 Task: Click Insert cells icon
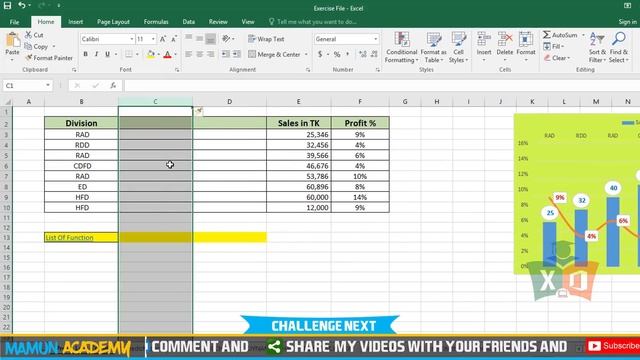point(484,40)
